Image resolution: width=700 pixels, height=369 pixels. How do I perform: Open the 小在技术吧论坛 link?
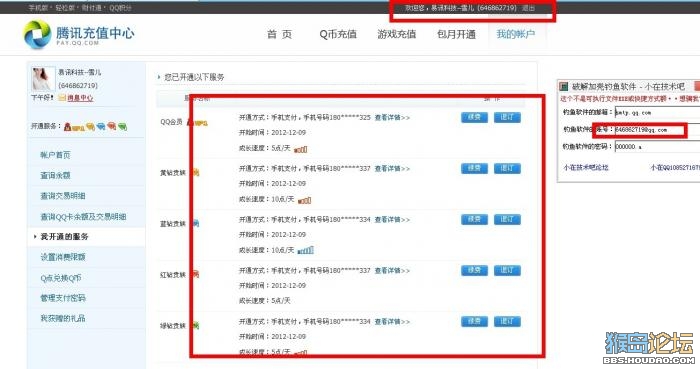pyautogui.click(x=586, y=168)
